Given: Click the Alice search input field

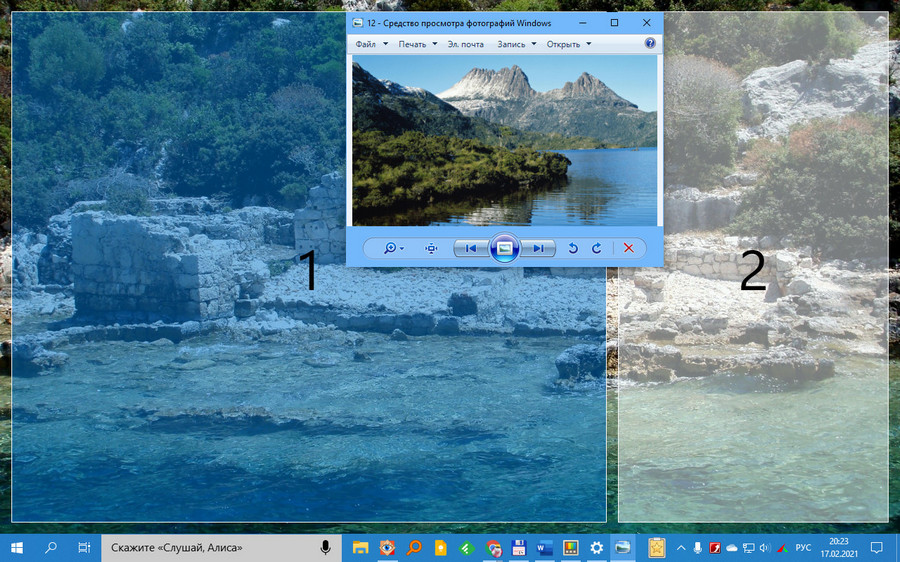Looking at the screenshot, I should 210,548.
